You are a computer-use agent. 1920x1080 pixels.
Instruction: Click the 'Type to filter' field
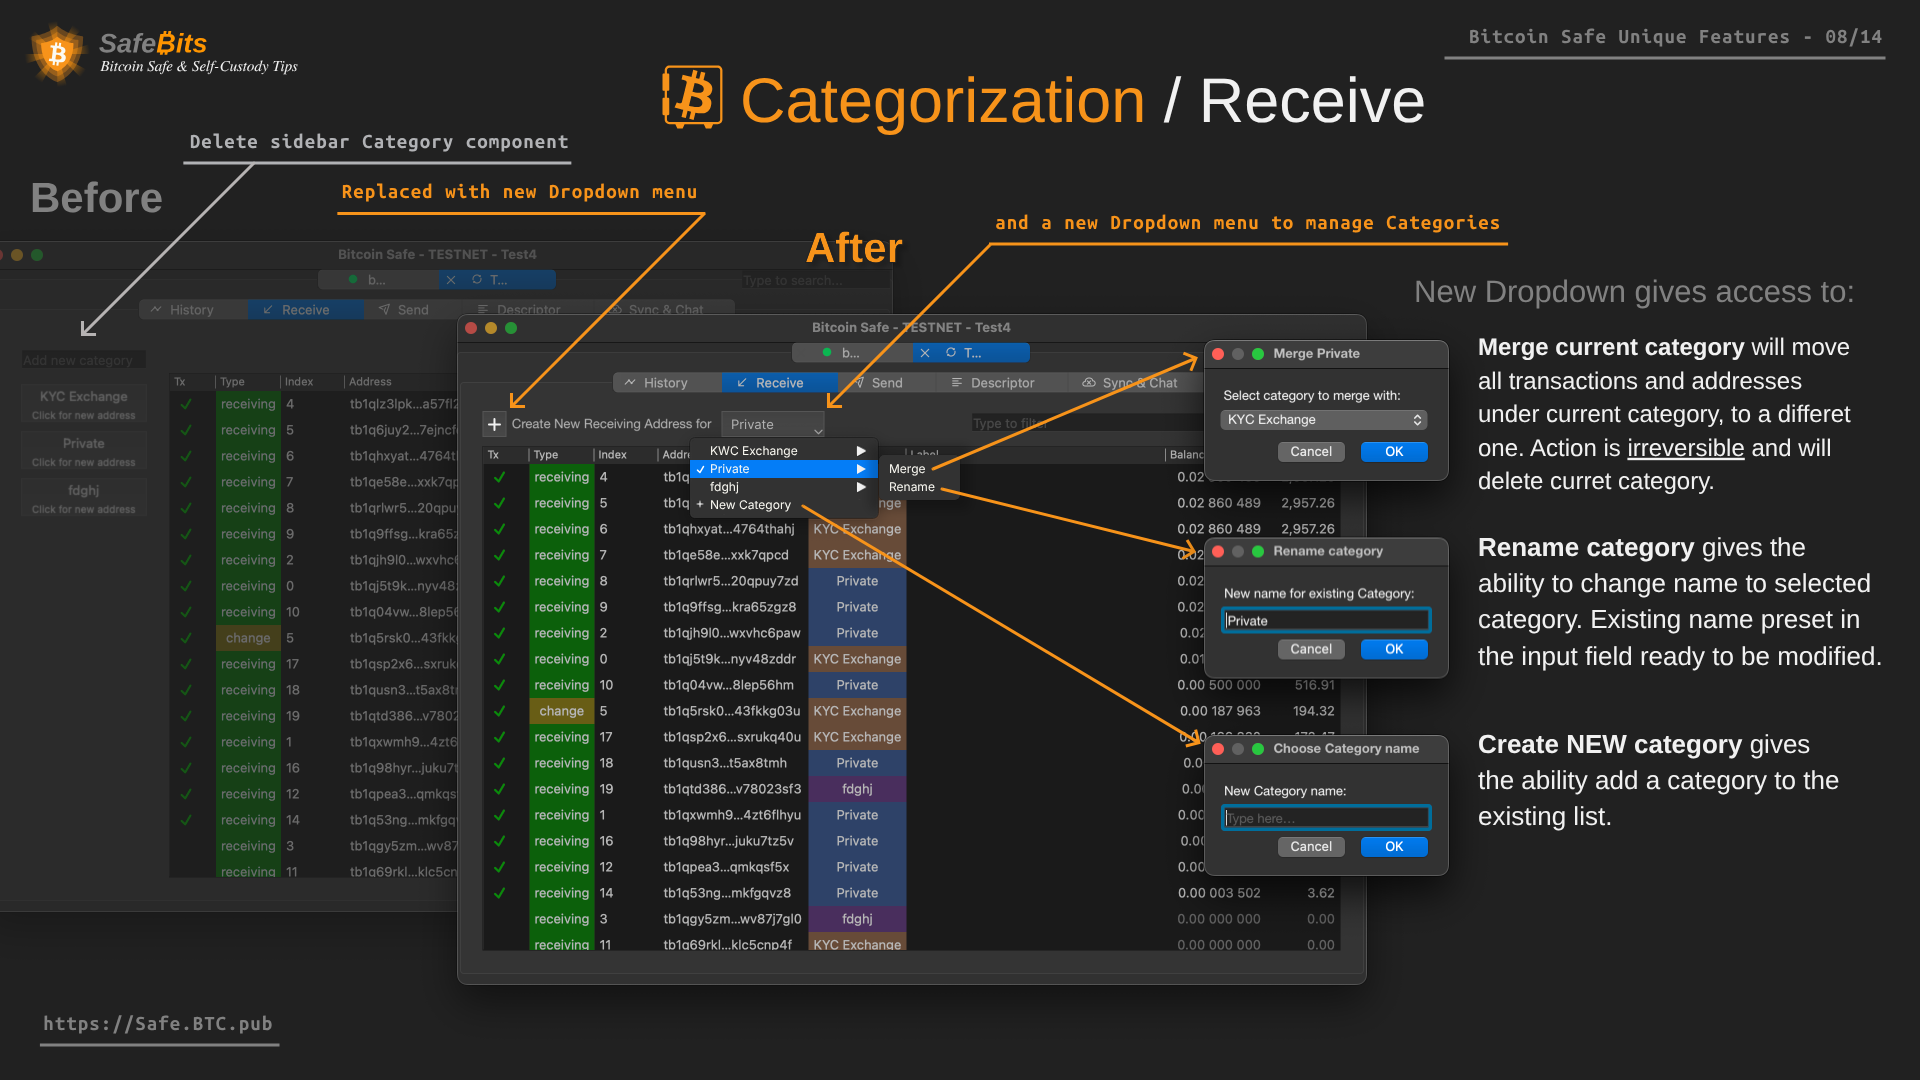(1085, 423)
